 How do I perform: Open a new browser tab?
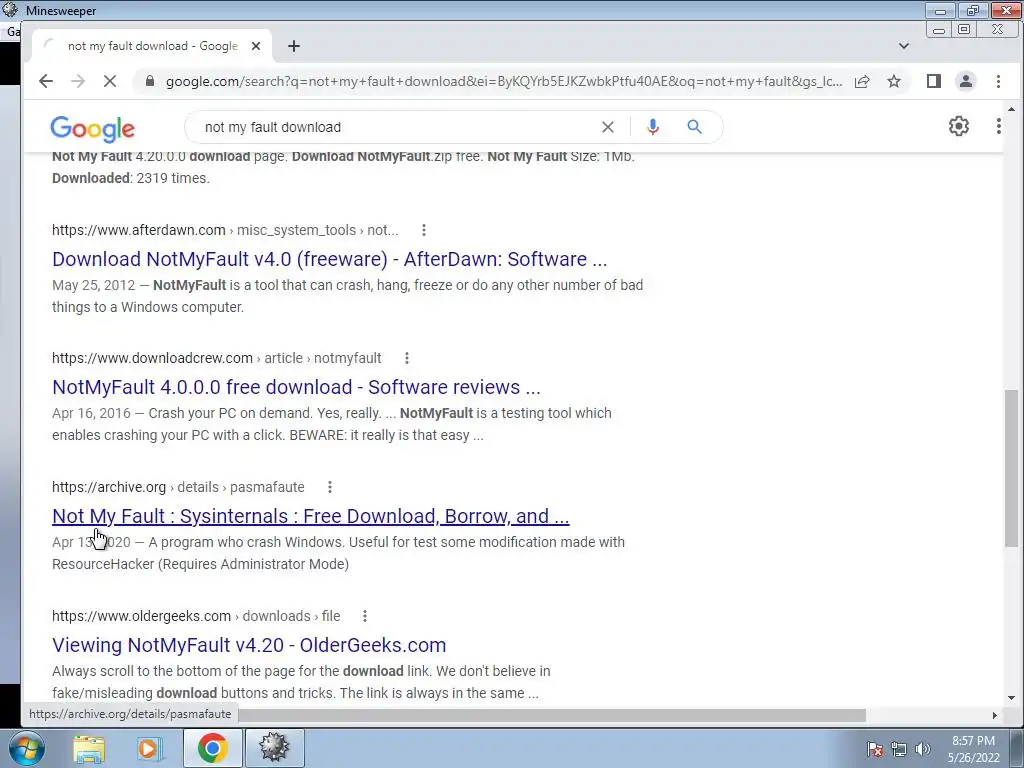[294, 46]
